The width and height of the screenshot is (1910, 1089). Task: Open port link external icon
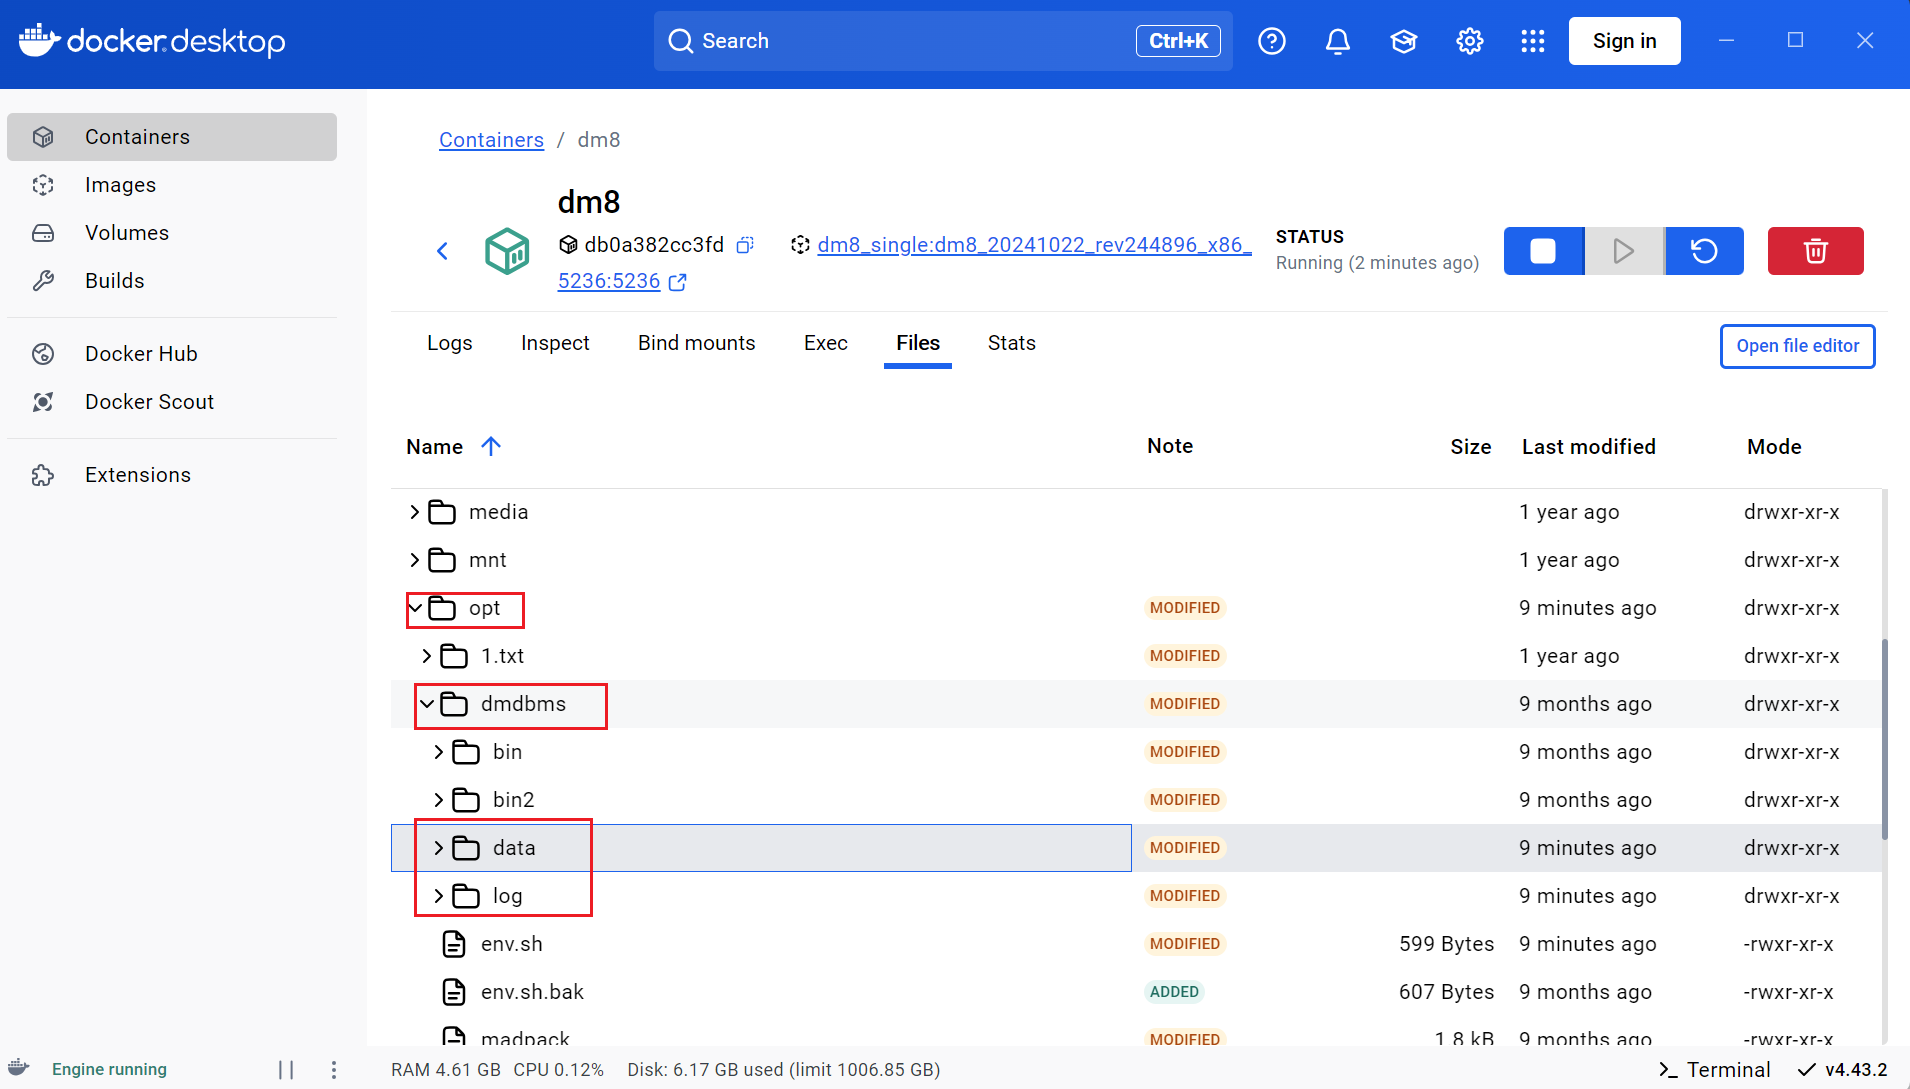[x=677, y=282]
